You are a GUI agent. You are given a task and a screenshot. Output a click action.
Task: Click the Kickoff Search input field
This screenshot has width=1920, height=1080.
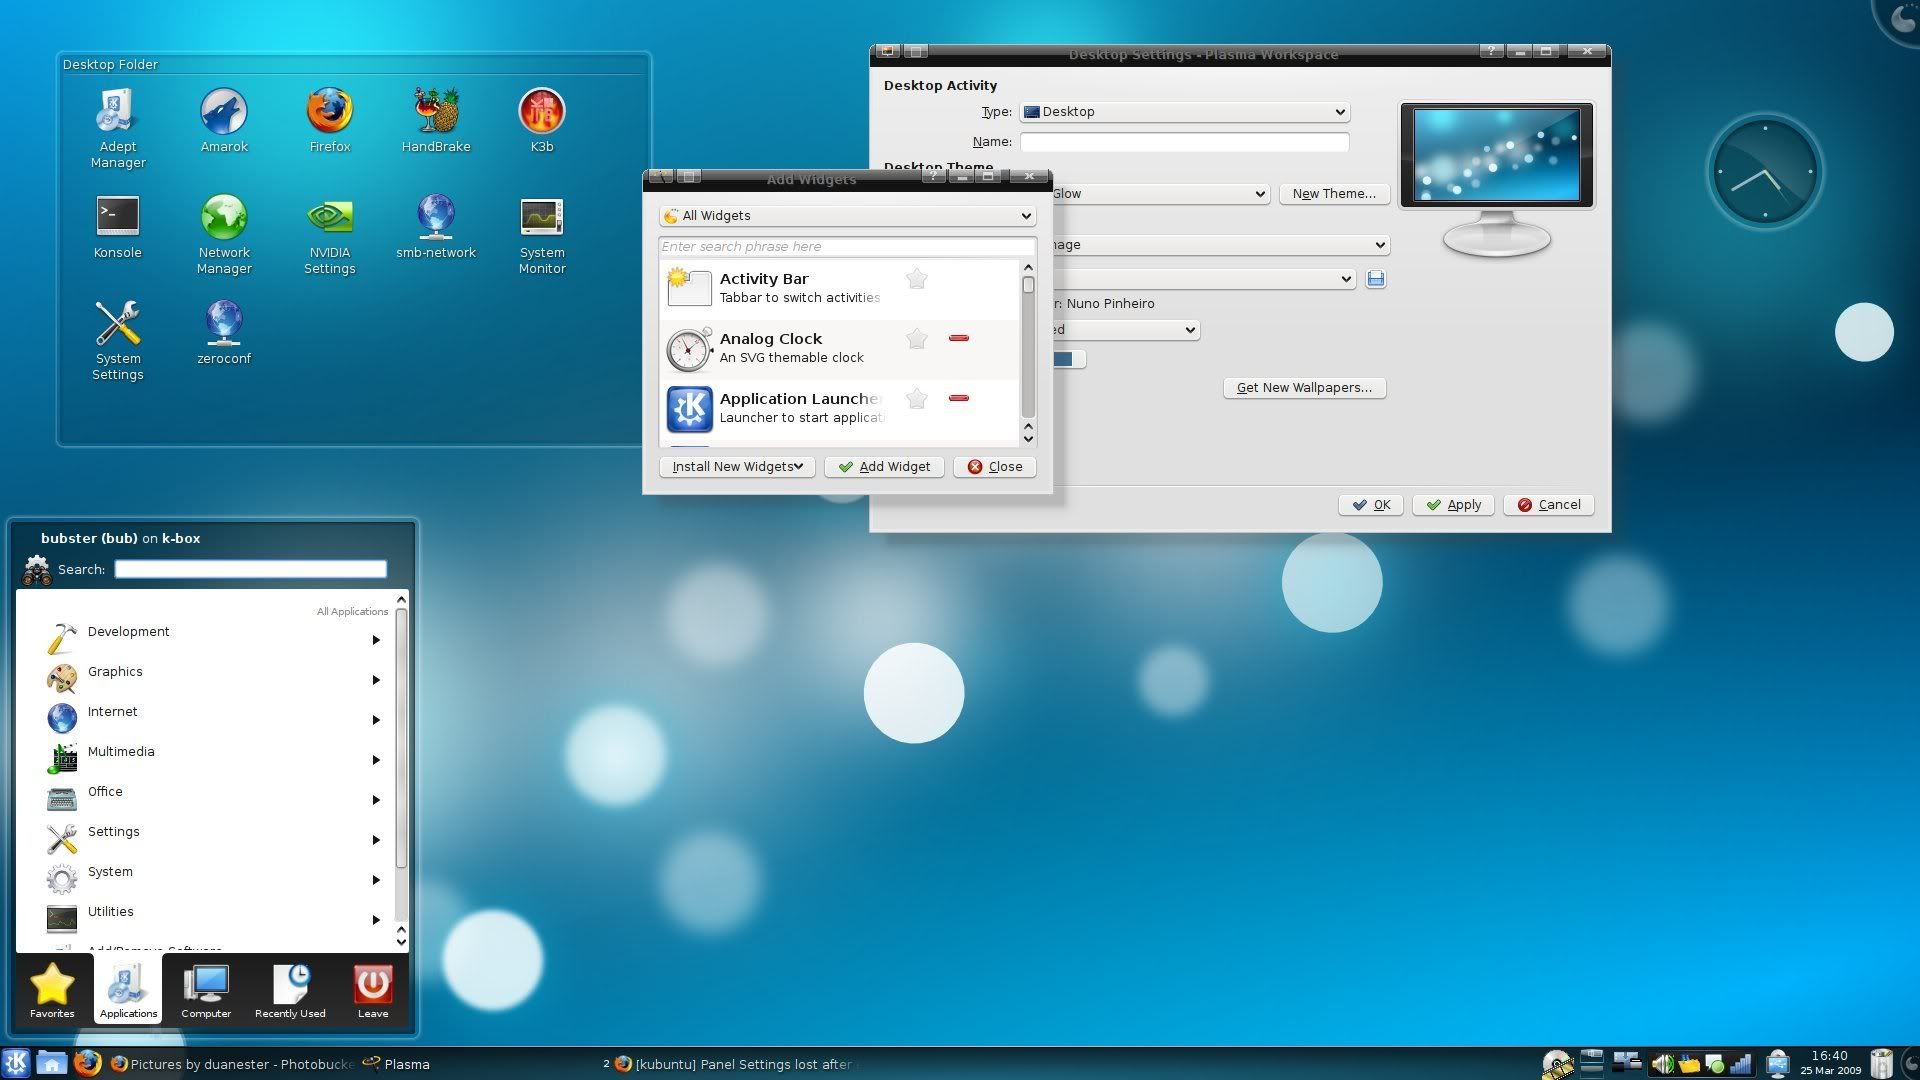pyautogui.click(x=250, y=569)
